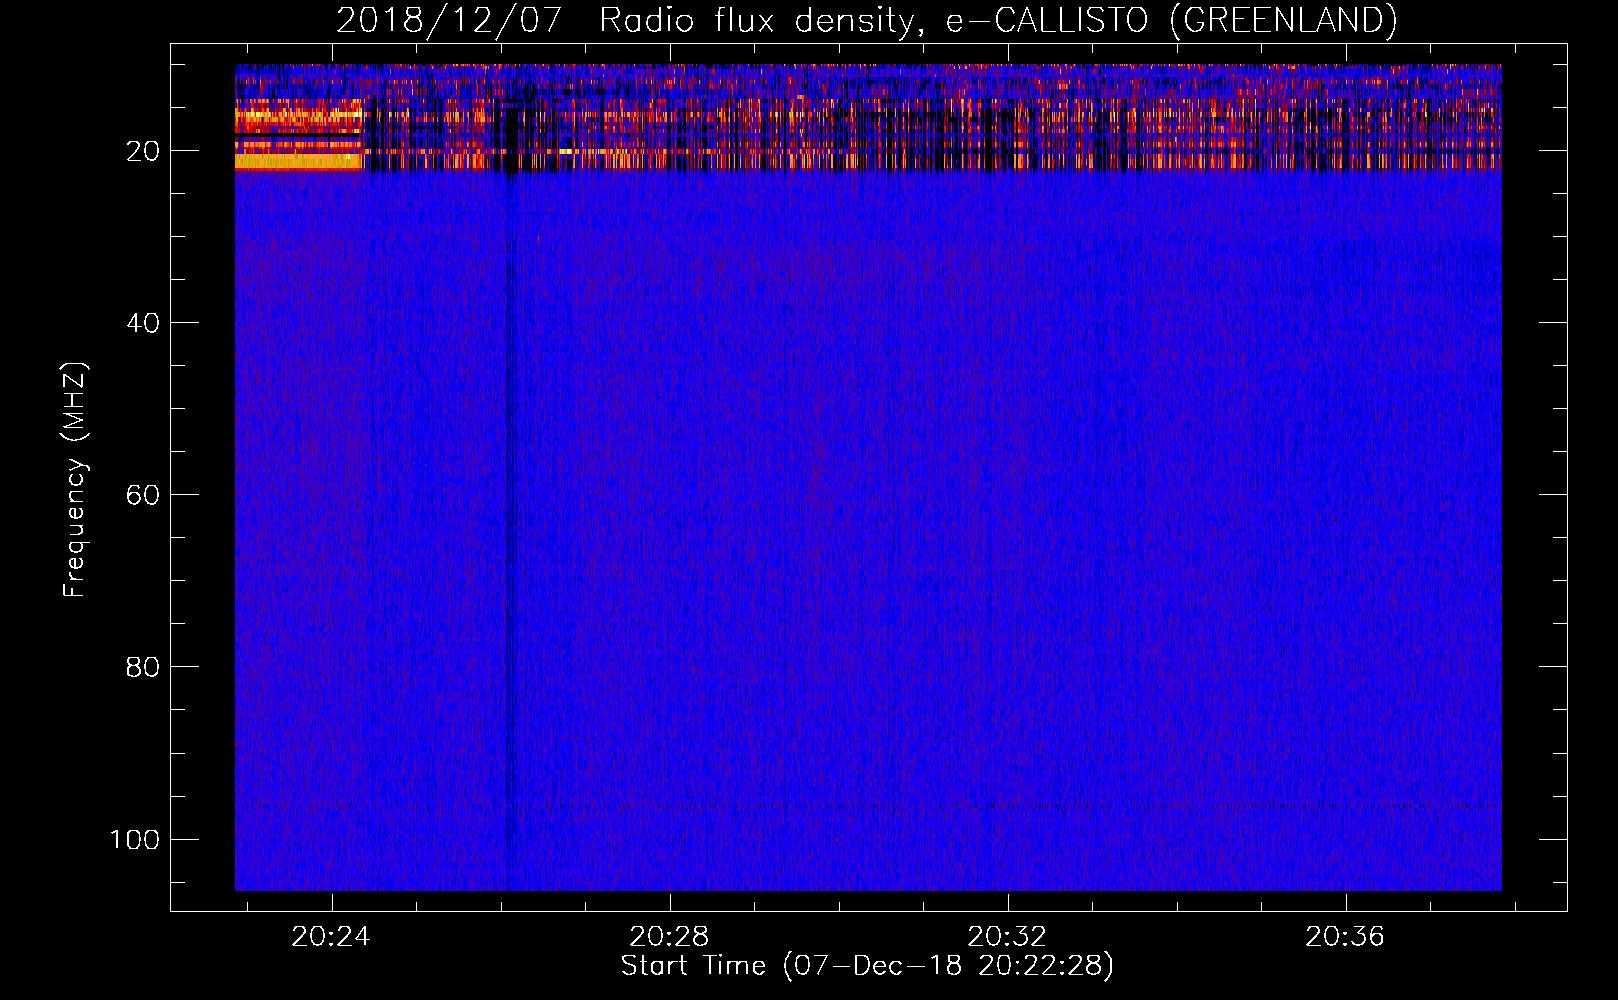Screen dimensions: 1618x1000
Task: Click the bright yellow burst near 20 MHz
Action: point(298,161)
